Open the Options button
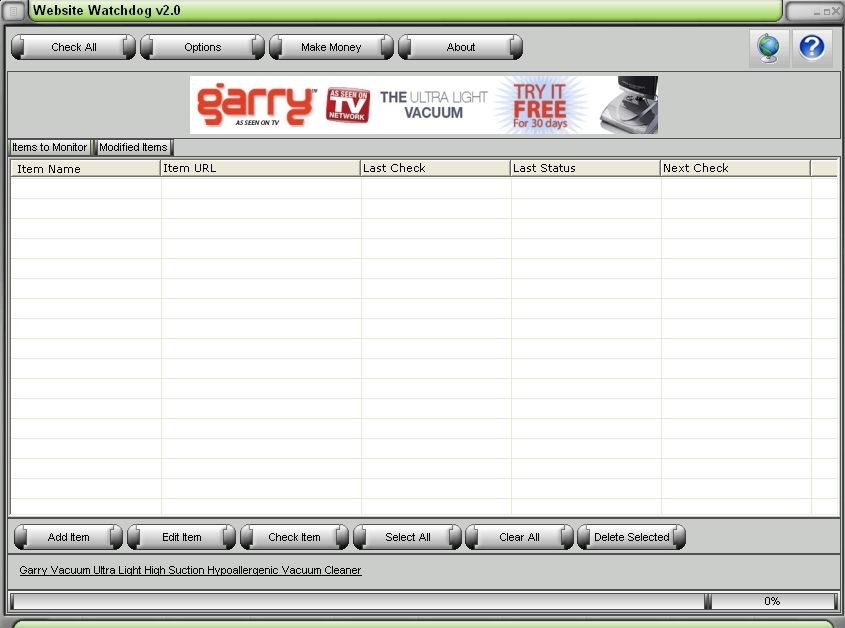 (x=203, y=47)
